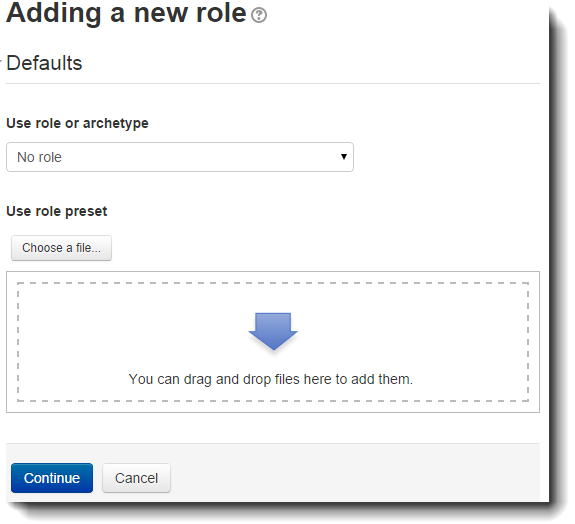Screen dimensions: 575x524
Task: Open the Use role or archetype dropdown
Action: pyautogui.click(x=180, y=157)
